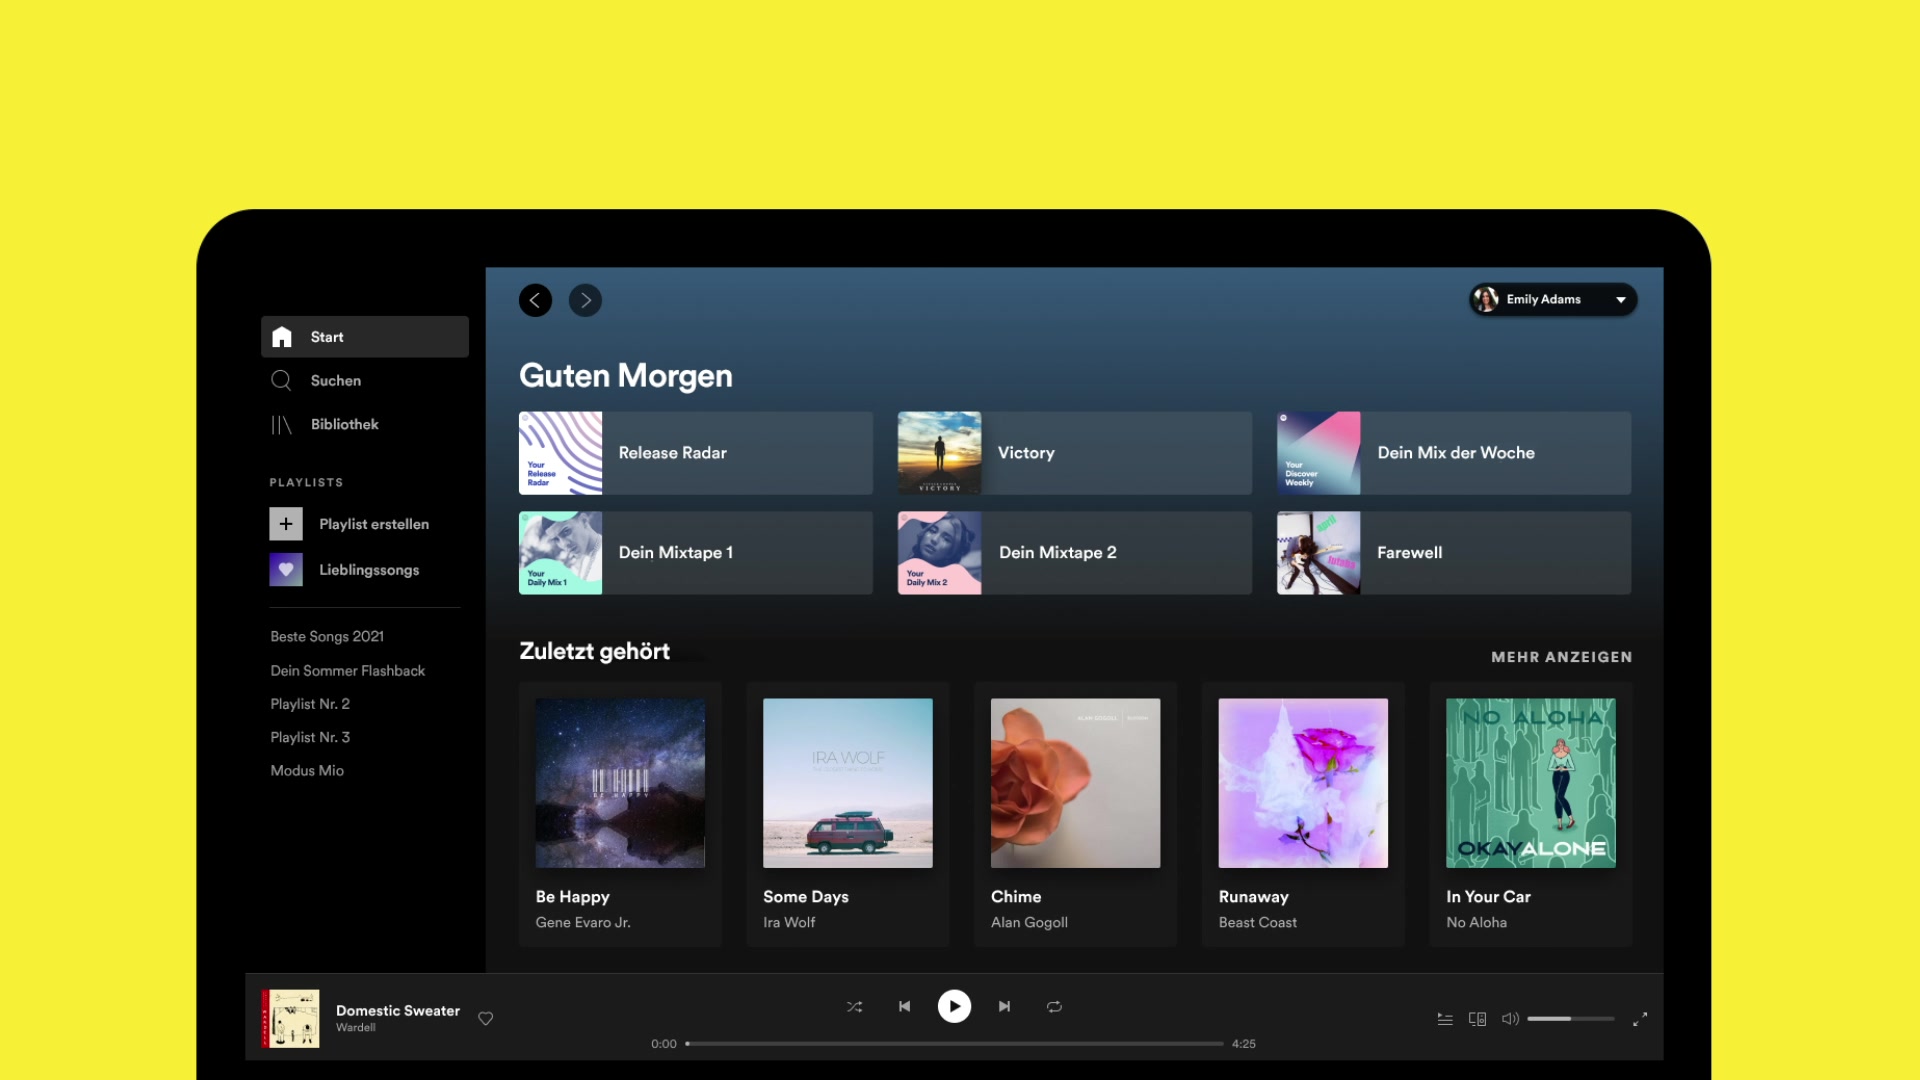
Task: Play the current track
Action: pyautogui.click(x=954, y=1006)
